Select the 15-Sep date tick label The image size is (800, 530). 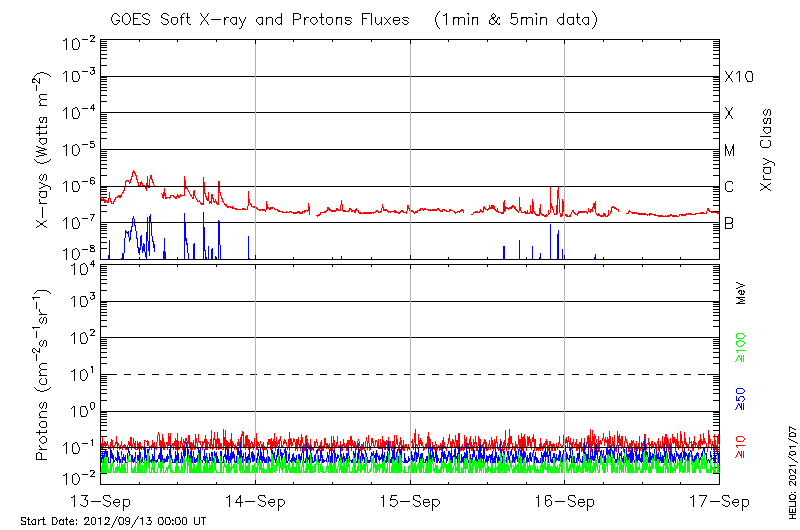coord(410,503)
